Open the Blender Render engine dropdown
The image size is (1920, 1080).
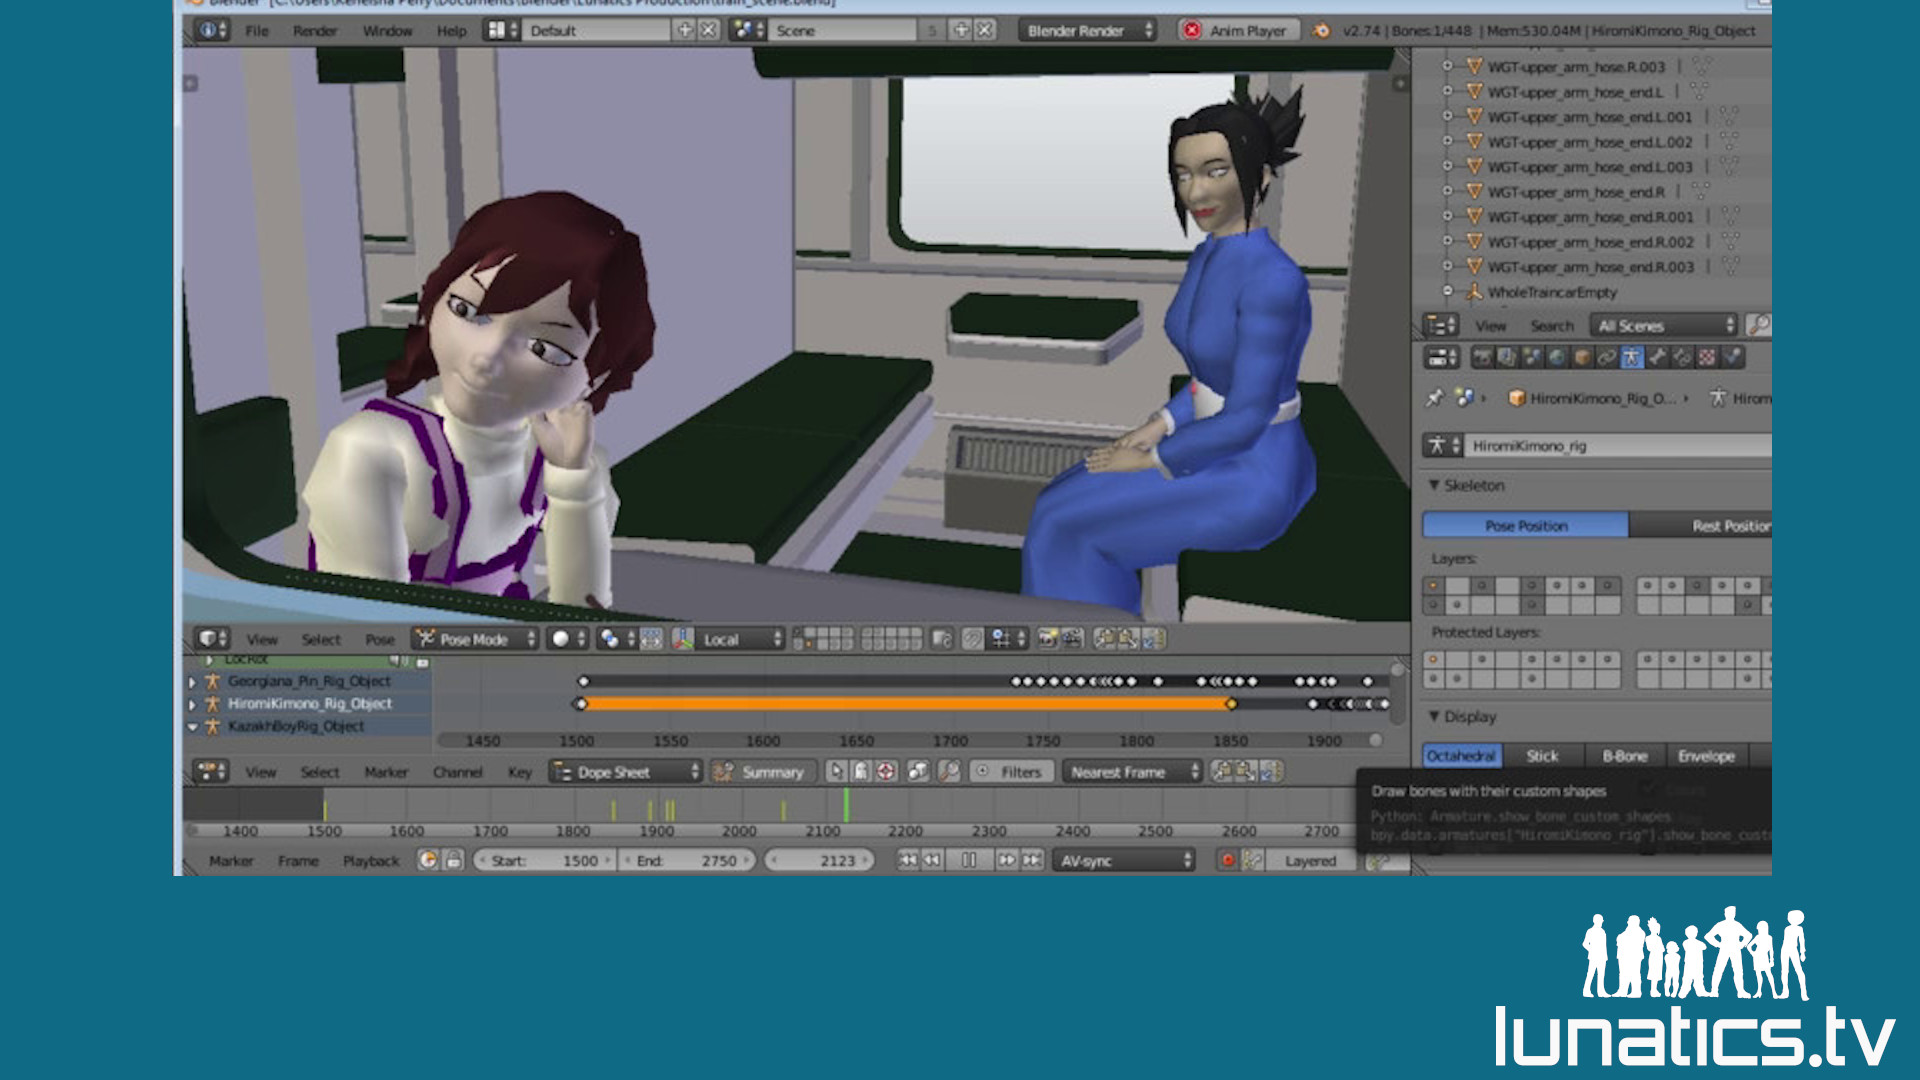pos(1088,31)
